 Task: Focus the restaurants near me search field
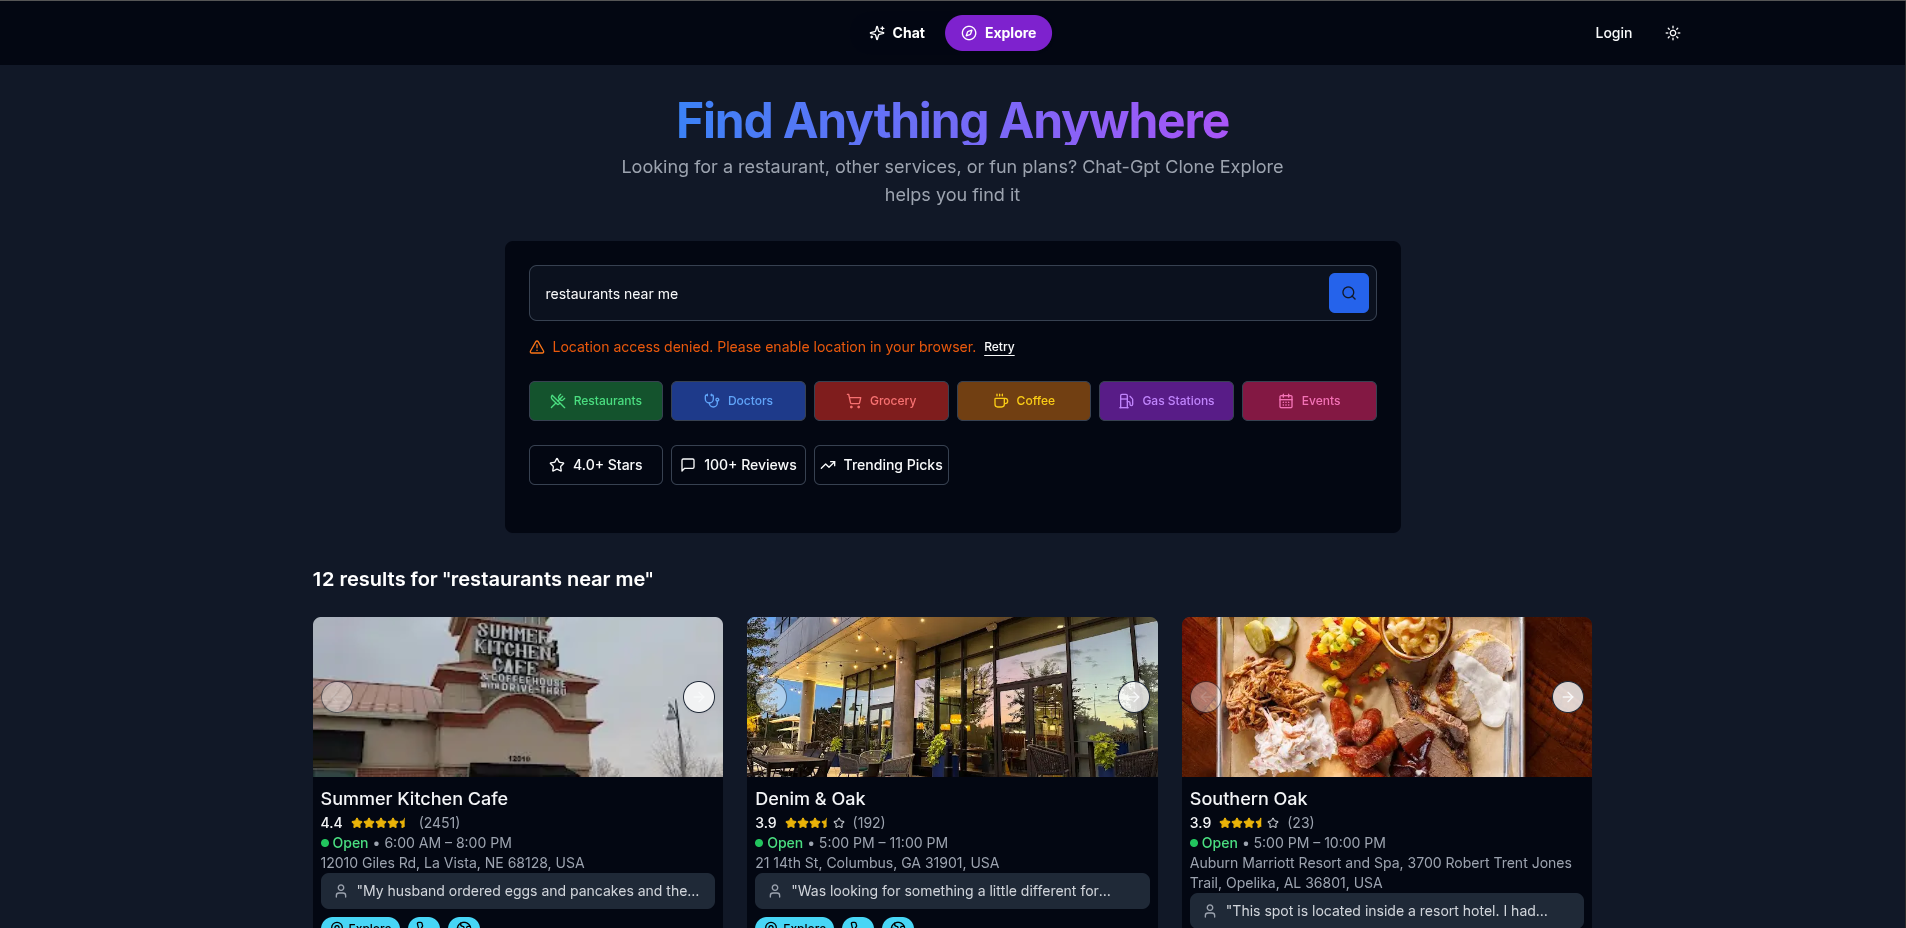pos(928,293)
